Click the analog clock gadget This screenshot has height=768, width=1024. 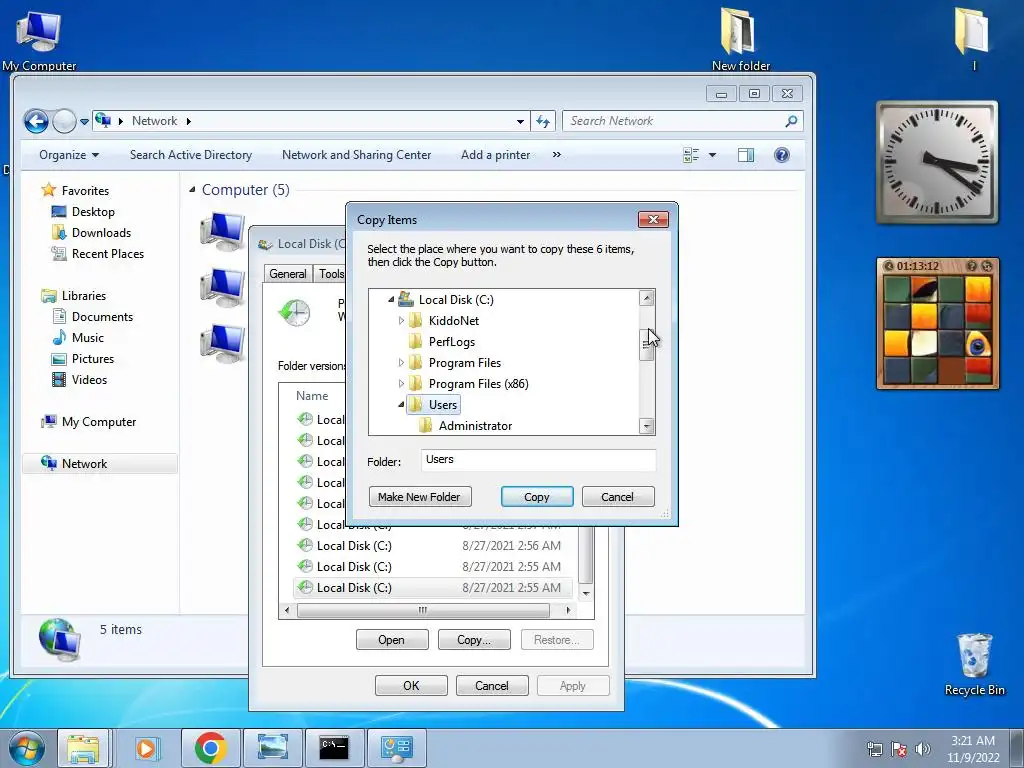(x=936, y=162)
